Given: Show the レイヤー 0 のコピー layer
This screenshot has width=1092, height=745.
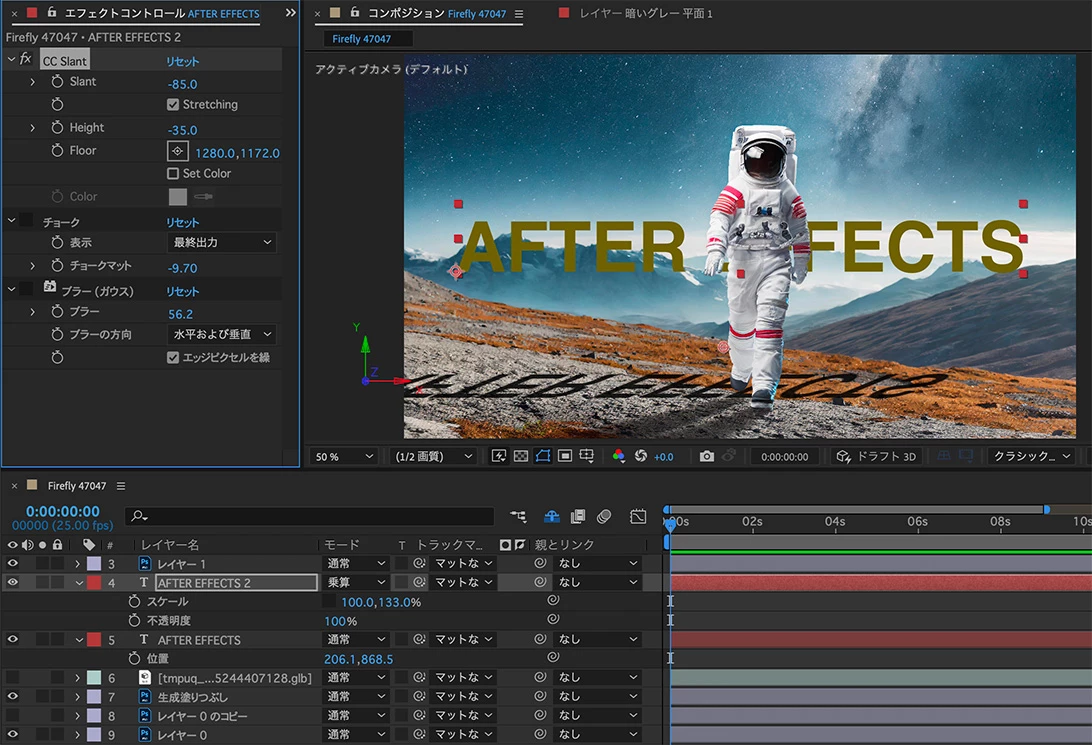Looking at the screenshot, I should (13, 715).
